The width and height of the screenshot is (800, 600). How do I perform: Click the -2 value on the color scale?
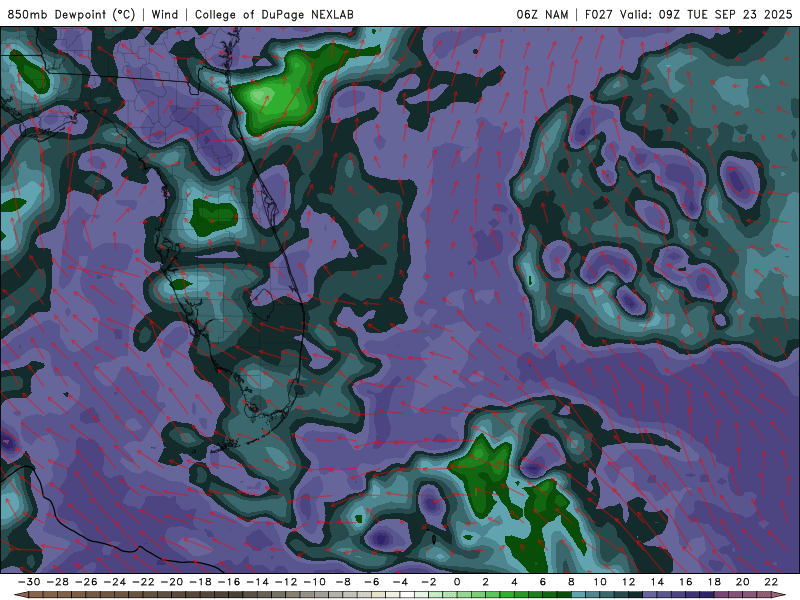click(x=429, y=582)
